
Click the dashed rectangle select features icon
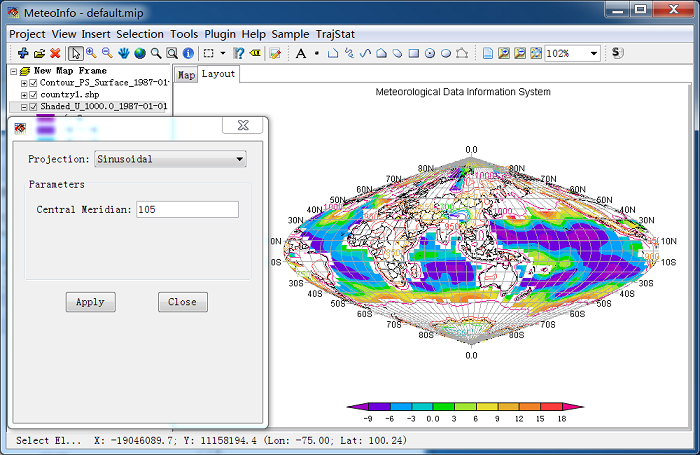208,53
